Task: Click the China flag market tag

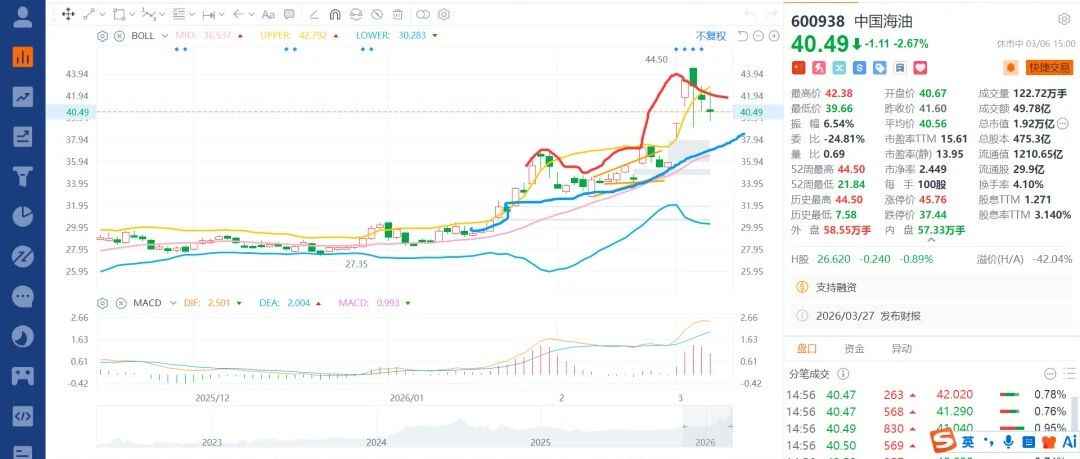Action: [799, 68]
